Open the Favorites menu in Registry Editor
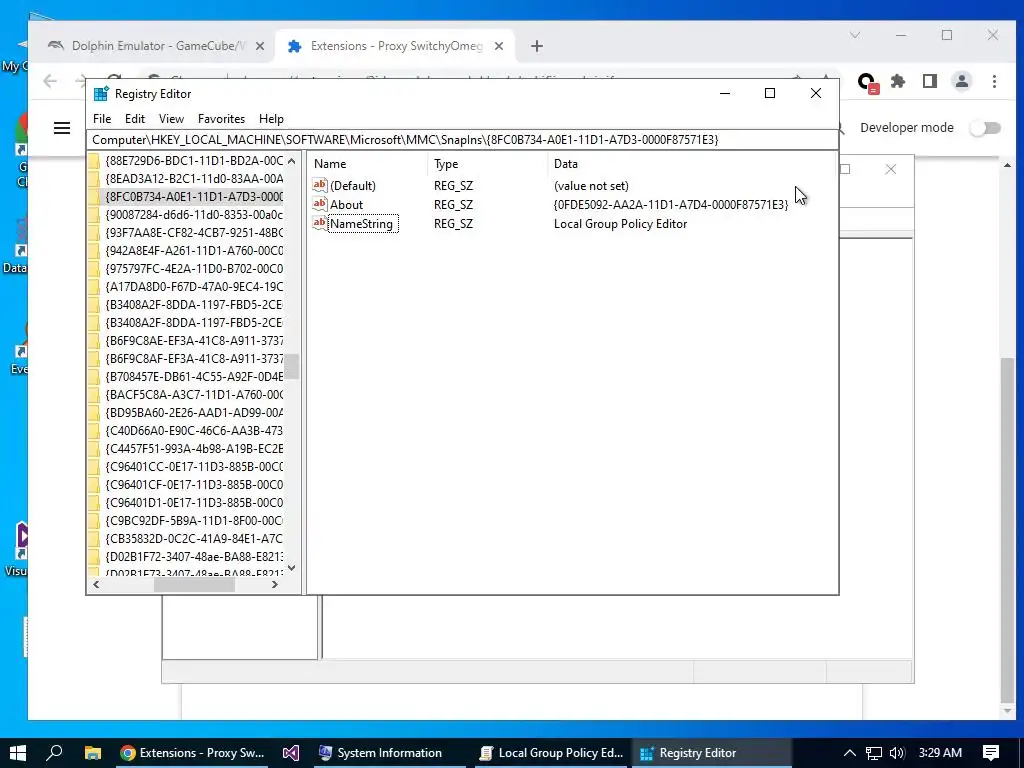The height and width of the screenshot is (768, 1024). point(221,119)
